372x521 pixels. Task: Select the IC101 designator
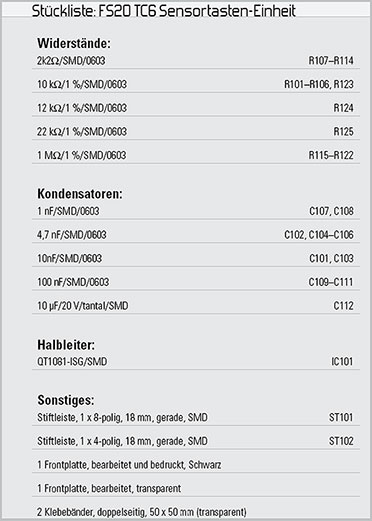342,362
